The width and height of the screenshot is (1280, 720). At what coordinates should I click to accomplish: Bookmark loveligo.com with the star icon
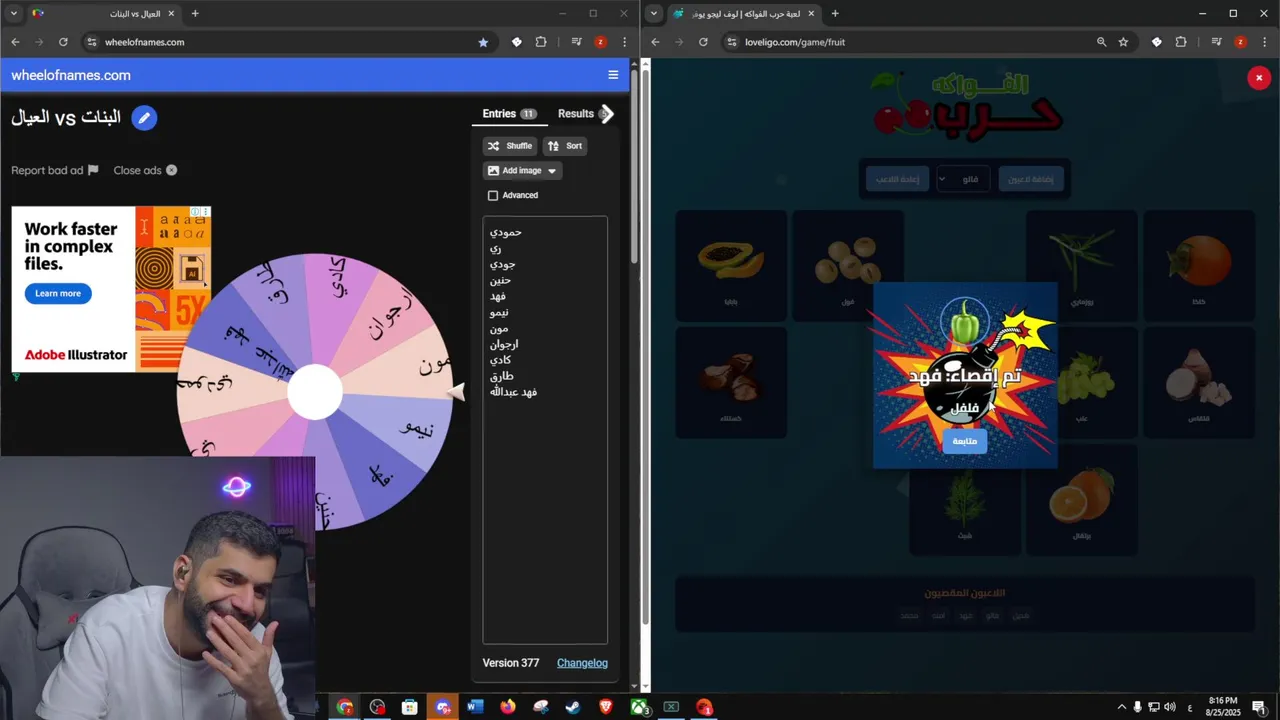point(1123,42)
